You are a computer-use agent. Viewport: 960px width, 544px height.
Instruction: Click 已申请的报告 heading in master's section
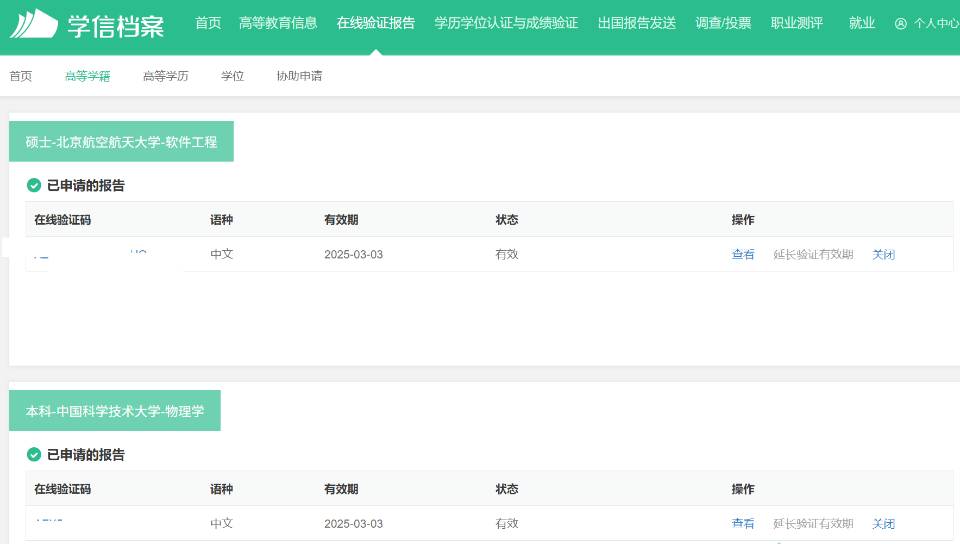click(x=86, y=185)
